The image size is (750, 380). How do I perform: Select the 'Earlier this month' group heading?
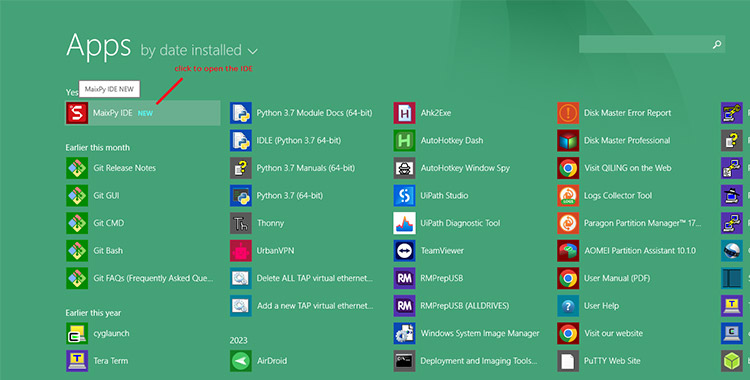click(x=98, y=147)
